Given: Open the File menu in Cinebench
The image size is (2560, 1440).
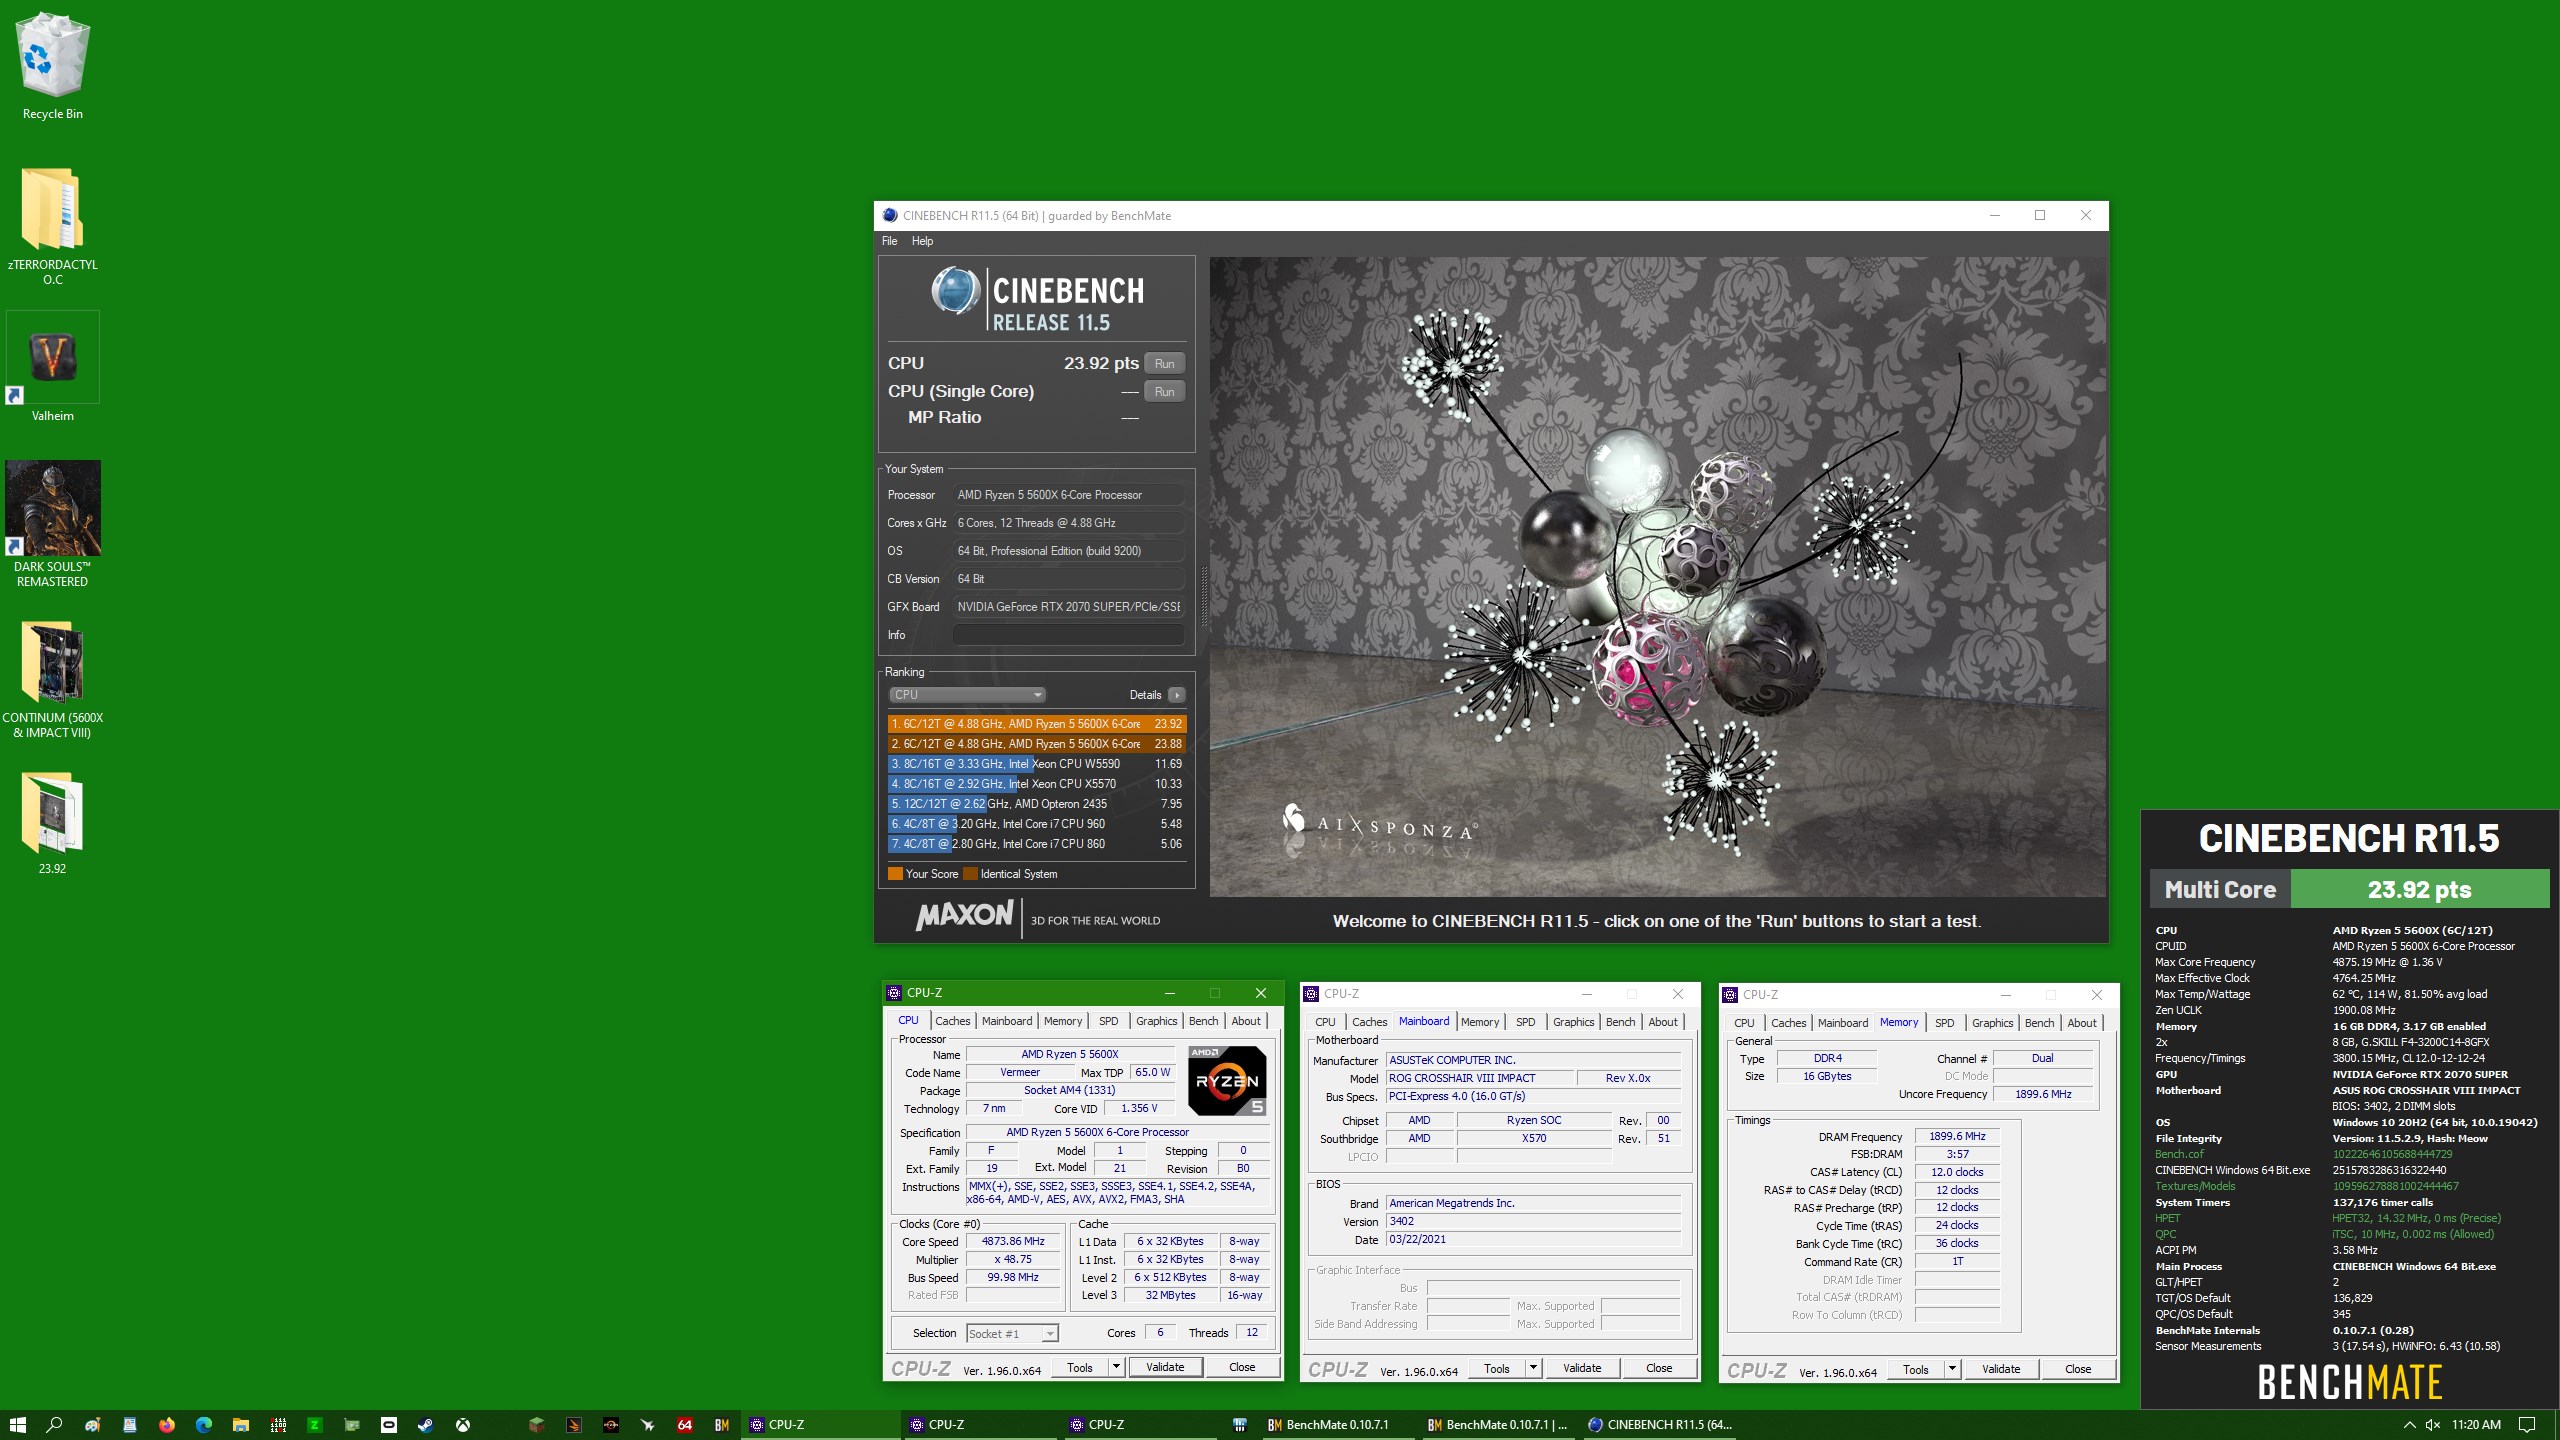Looking at the screenshot, I should (x=889, y=241).
